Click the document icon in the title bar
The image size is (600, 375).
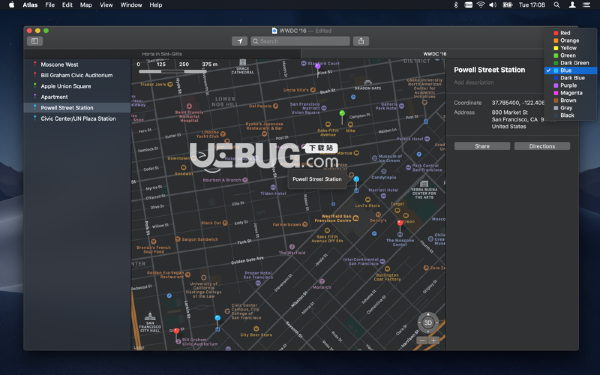pos(274,31)
